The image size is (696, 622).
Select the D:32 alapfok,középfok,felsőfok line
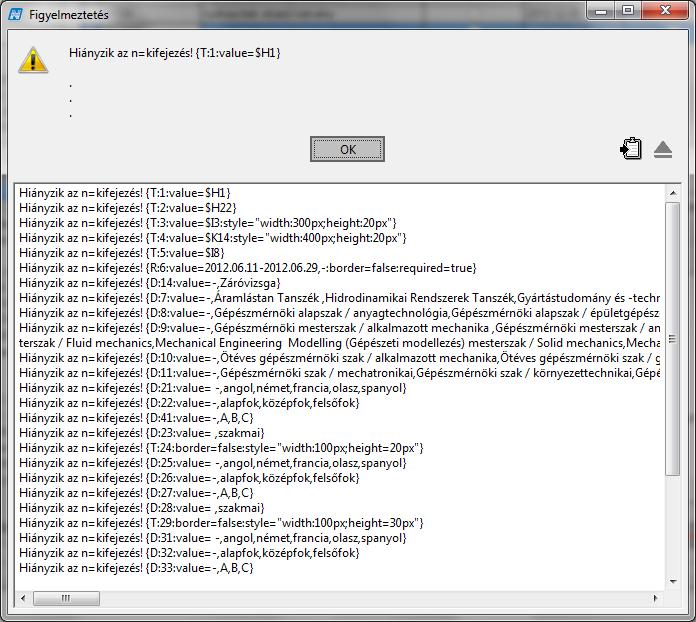pyautogui.click(x=189, y=553)
